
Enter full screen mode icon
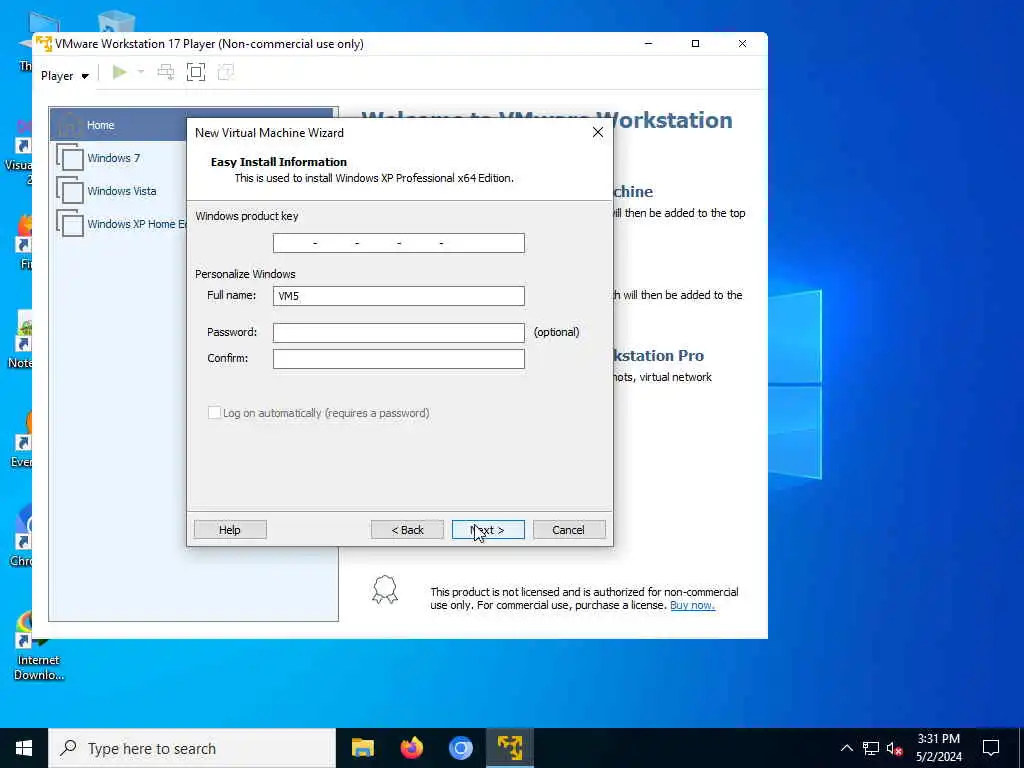[196, 72]
